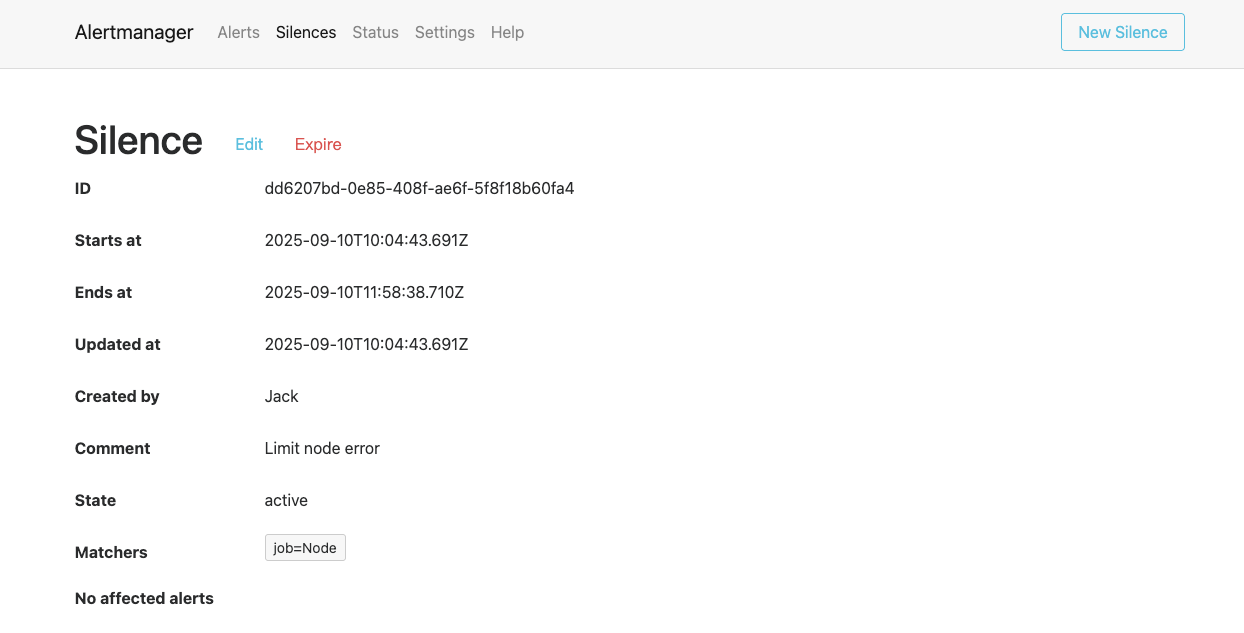The height and width of the screenshot is (633, 1244).
Task: Click the No affected alerts label
Action: (x=144, y=598)
